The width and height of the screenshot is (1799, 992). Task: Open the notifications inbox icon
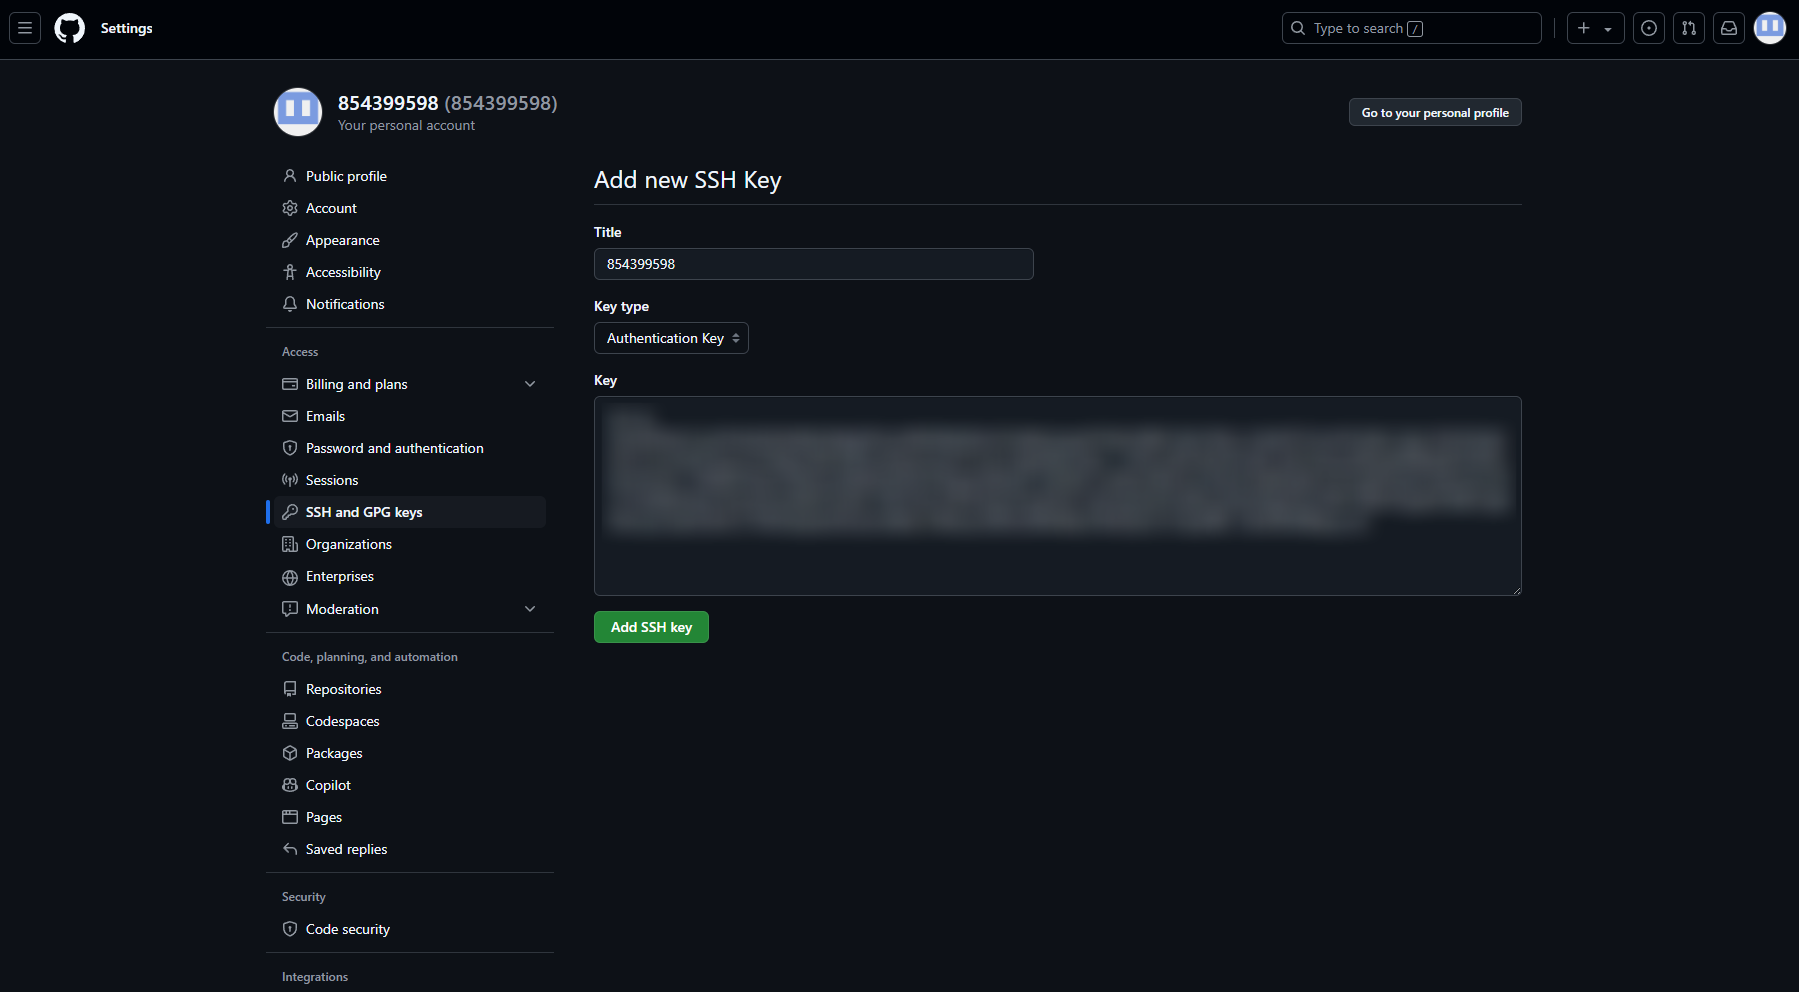click(1728, 28)
